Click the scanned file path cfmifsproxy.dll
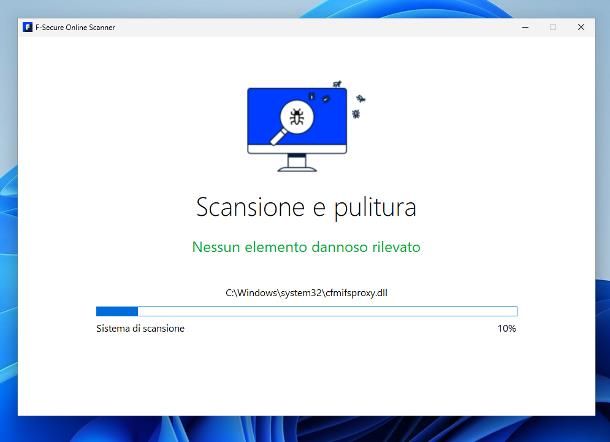This screenshot has height=442, width=610. click(x=307, y=293)
